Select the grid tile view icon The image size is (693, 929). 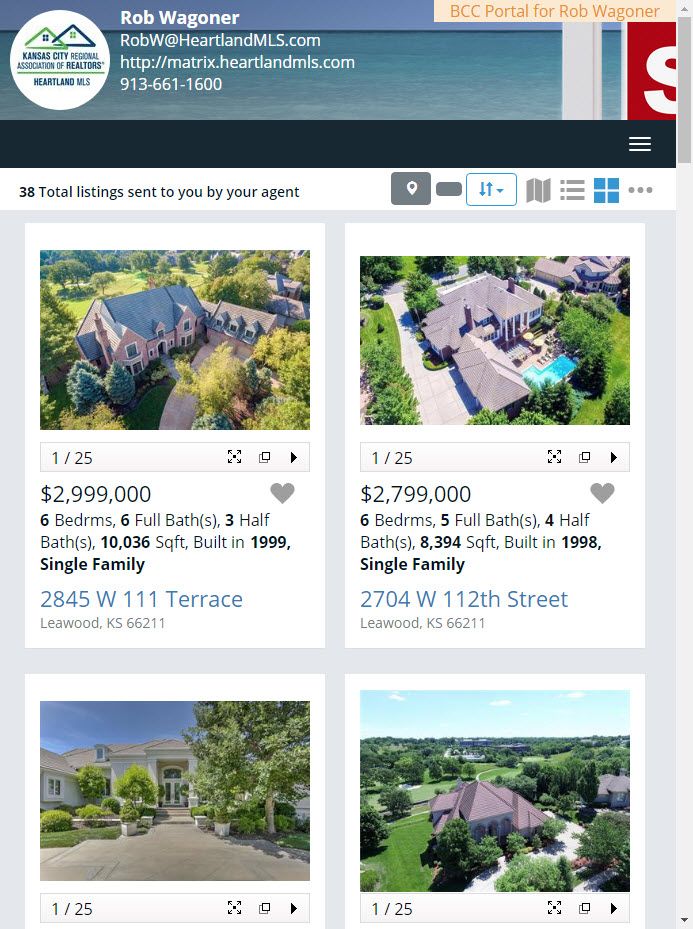point(606,190)
